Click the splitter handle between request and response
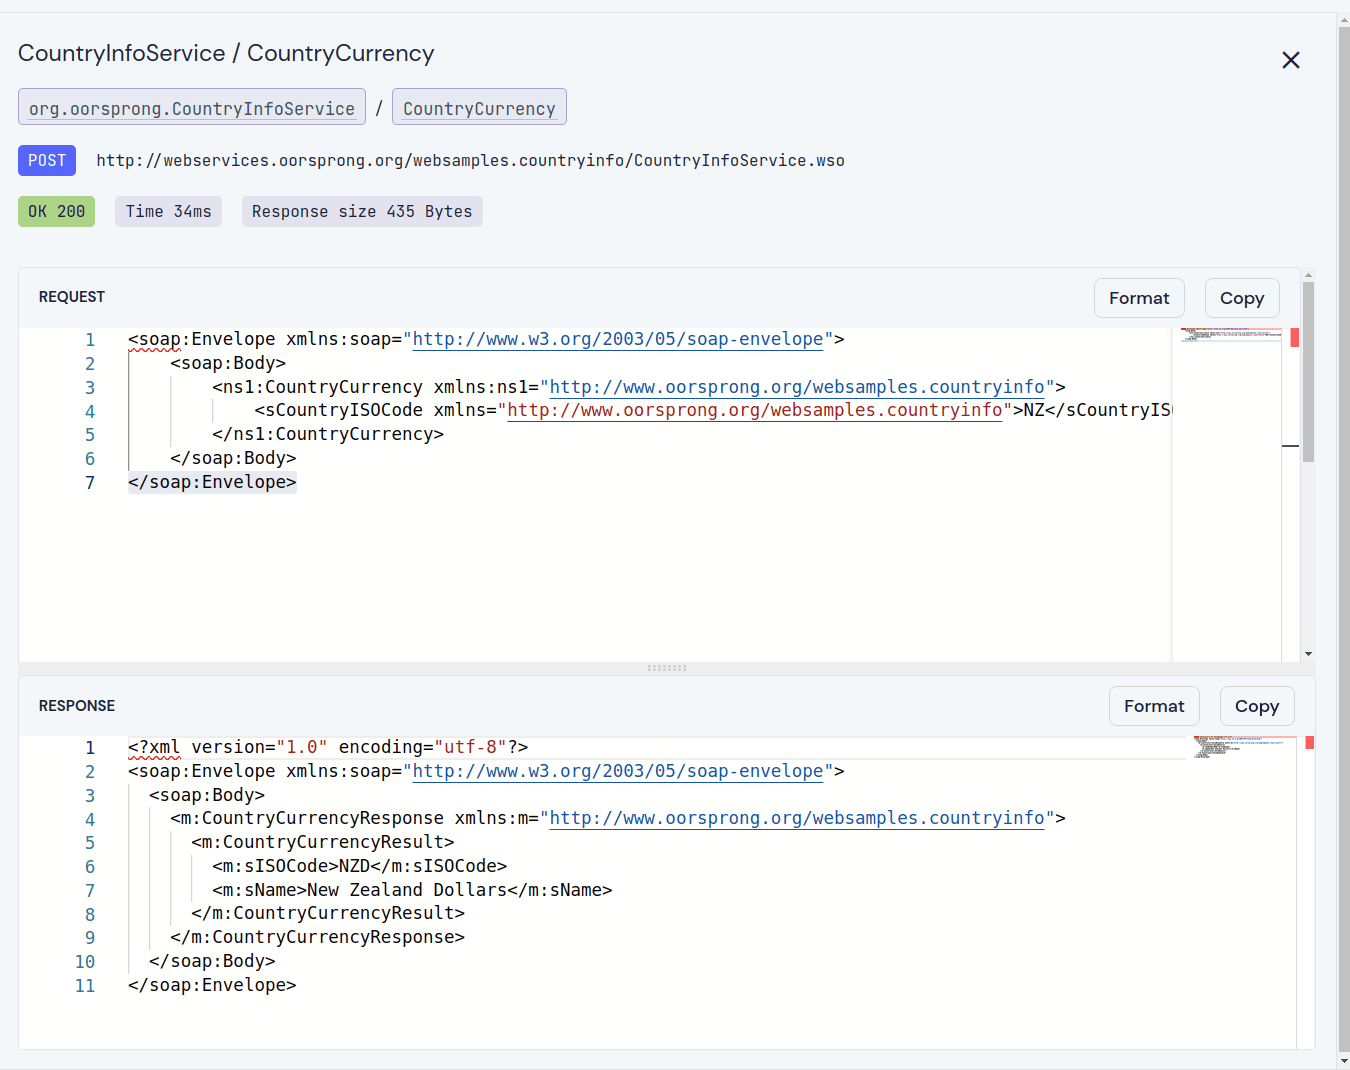Screen dimensions: 1350x1070 click(667, 668)
